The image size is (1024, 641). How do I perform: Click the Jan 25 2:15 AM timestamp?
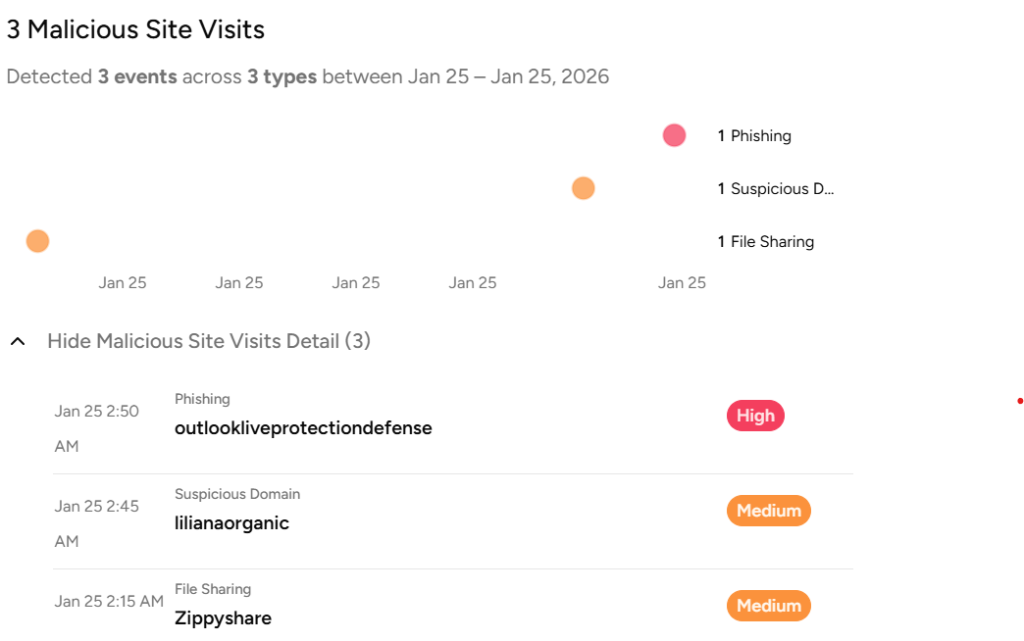click(x=109, y=601)
